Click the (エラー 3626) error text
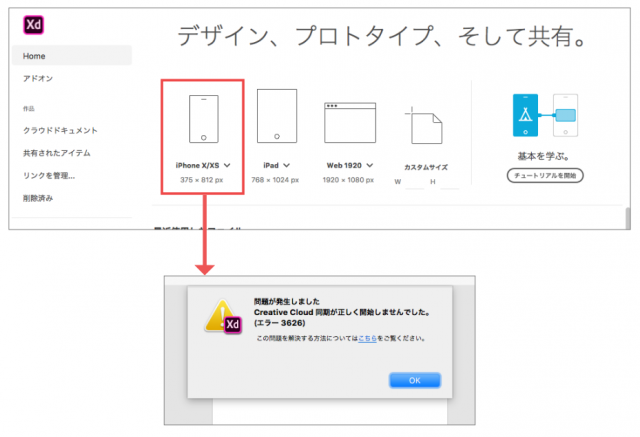The height and width of the screenshot is (437, 640). click(x=280, y=323)
